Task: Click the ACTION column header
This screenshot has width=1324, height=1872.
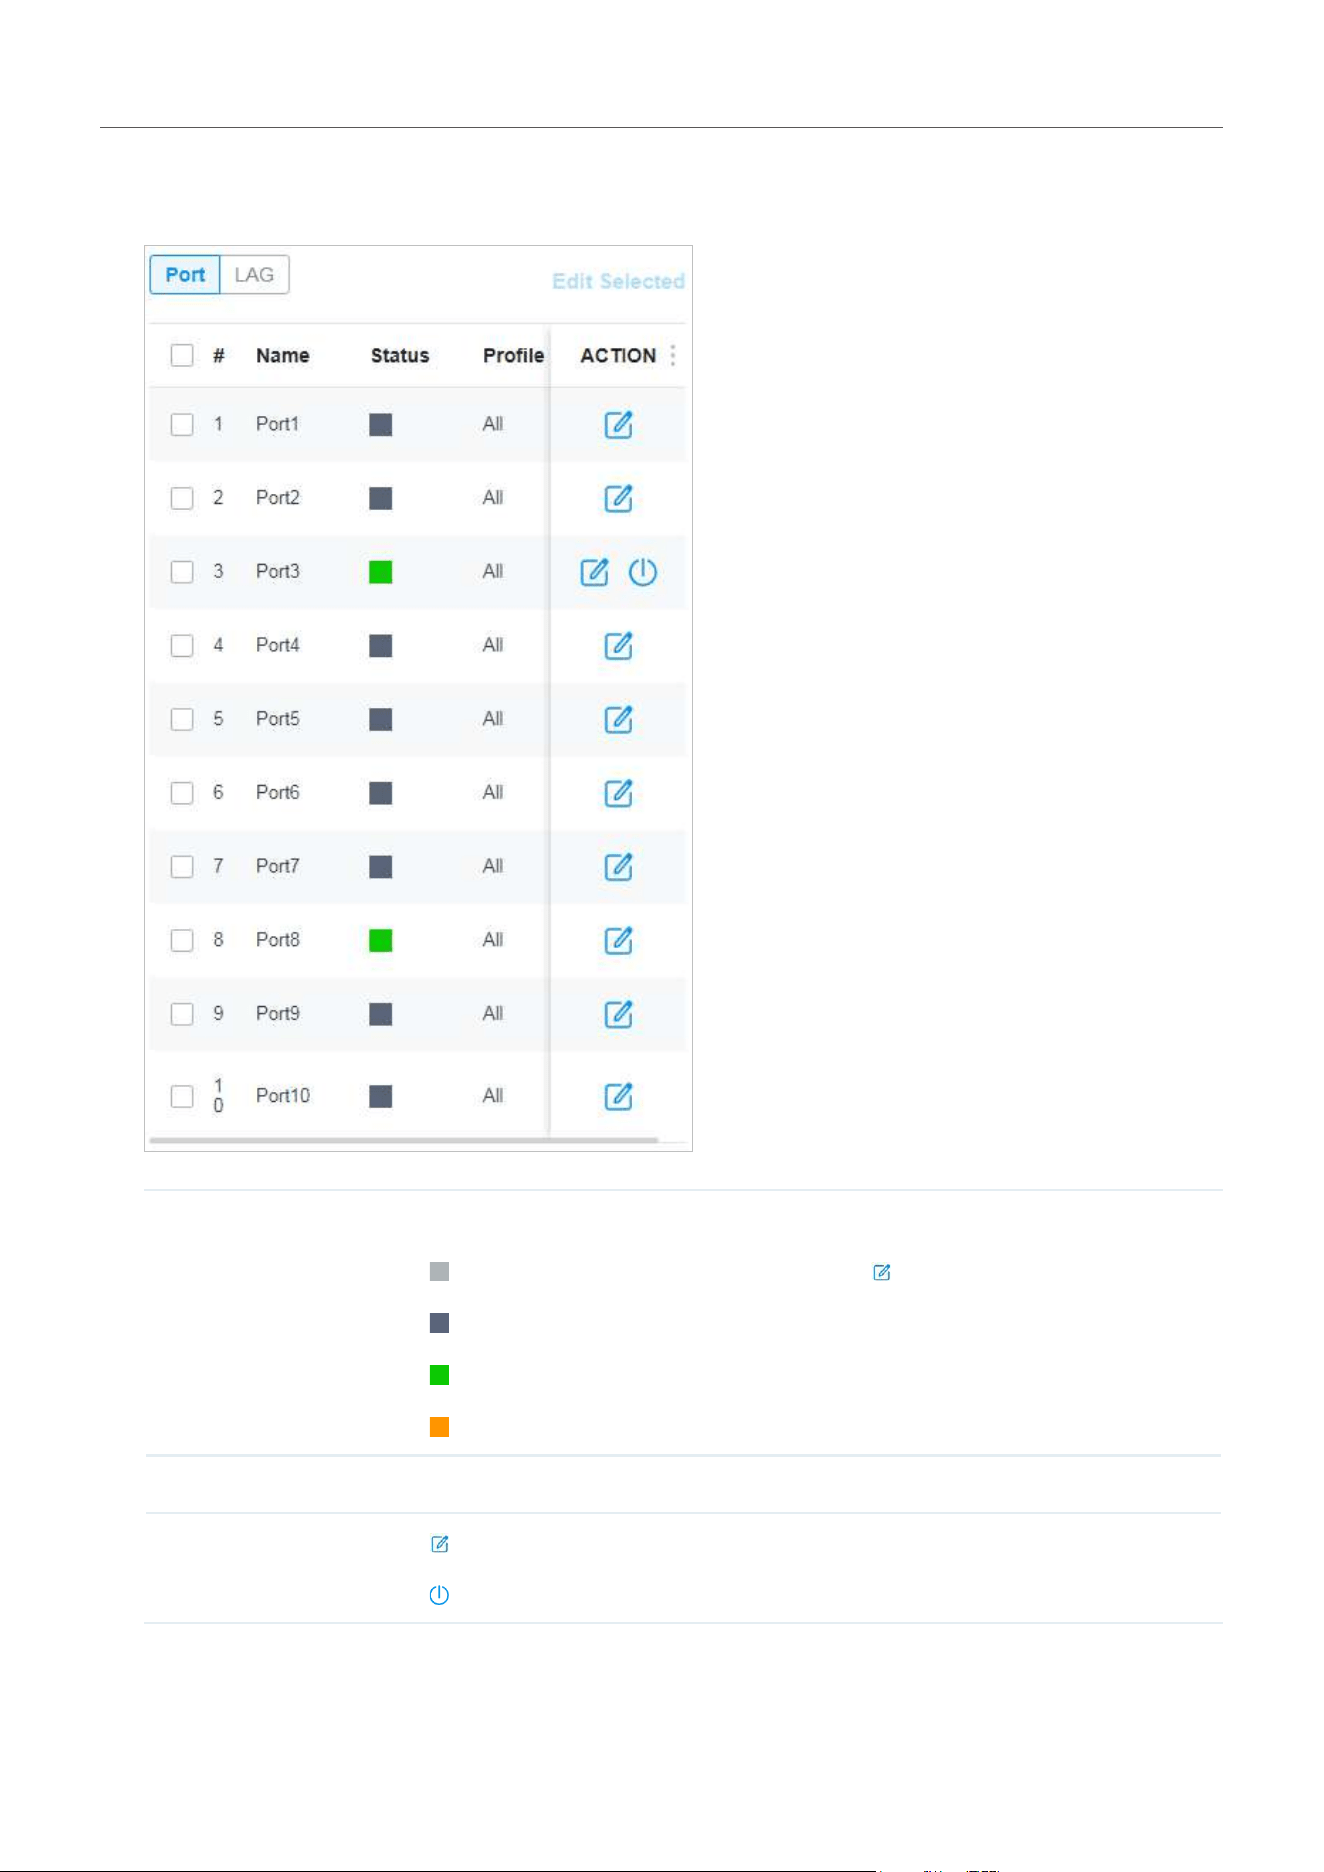Action: 618,355
